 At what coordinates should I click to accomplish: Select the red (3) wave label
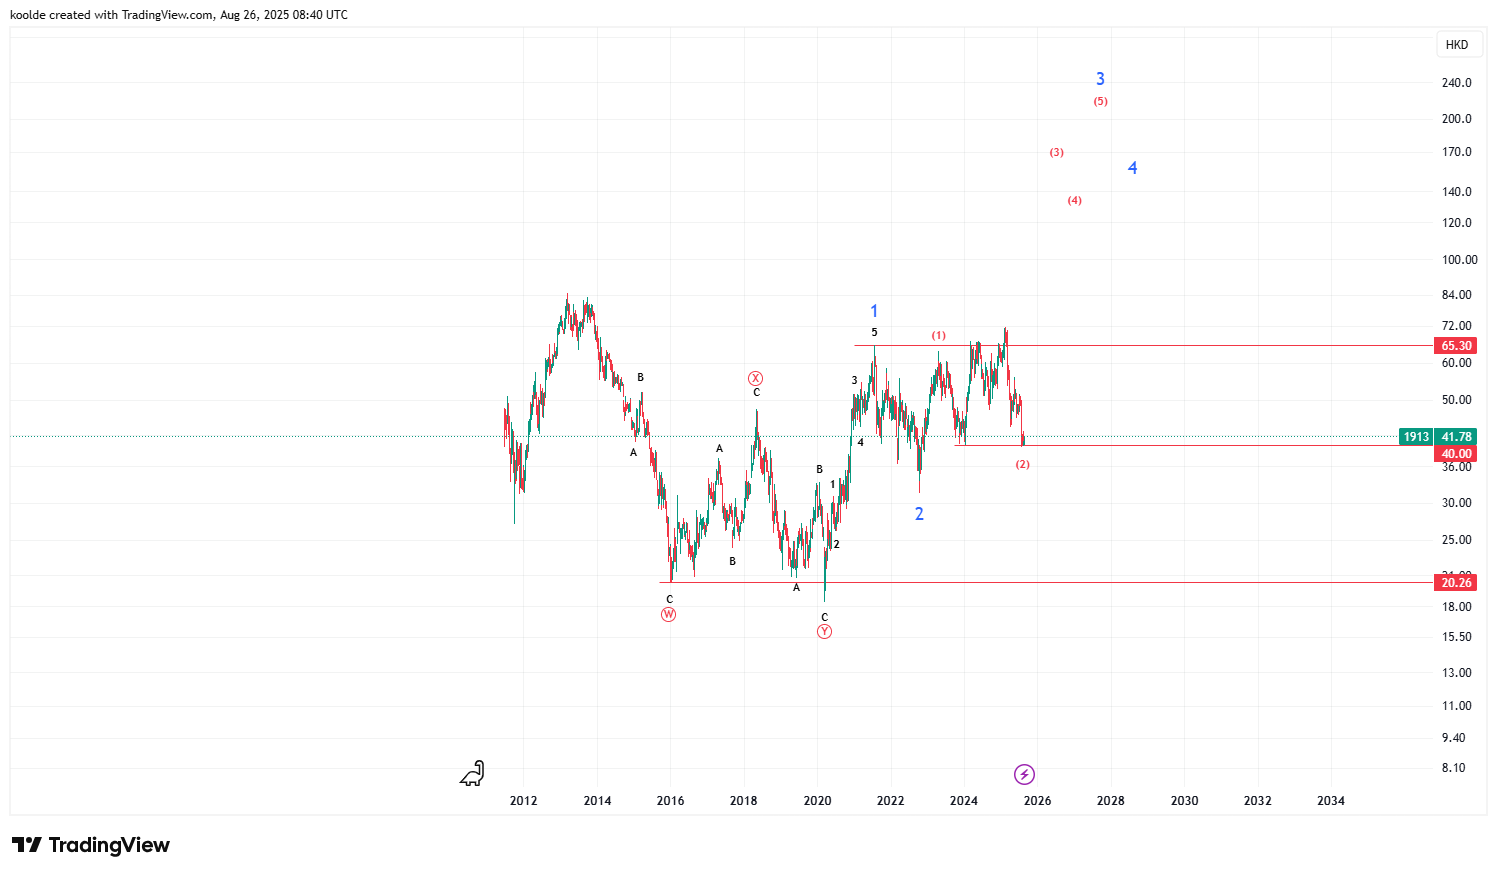click(1056, 152)
